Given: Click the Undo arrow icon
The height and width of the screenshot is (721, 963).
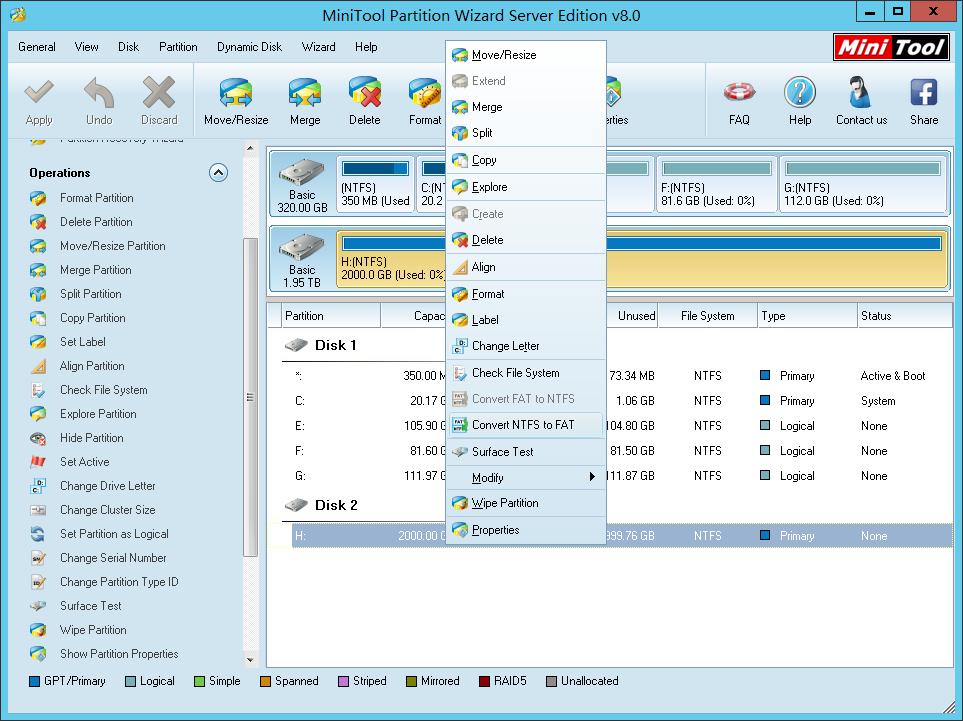Looking at the screenshot, I should point(99,93).
